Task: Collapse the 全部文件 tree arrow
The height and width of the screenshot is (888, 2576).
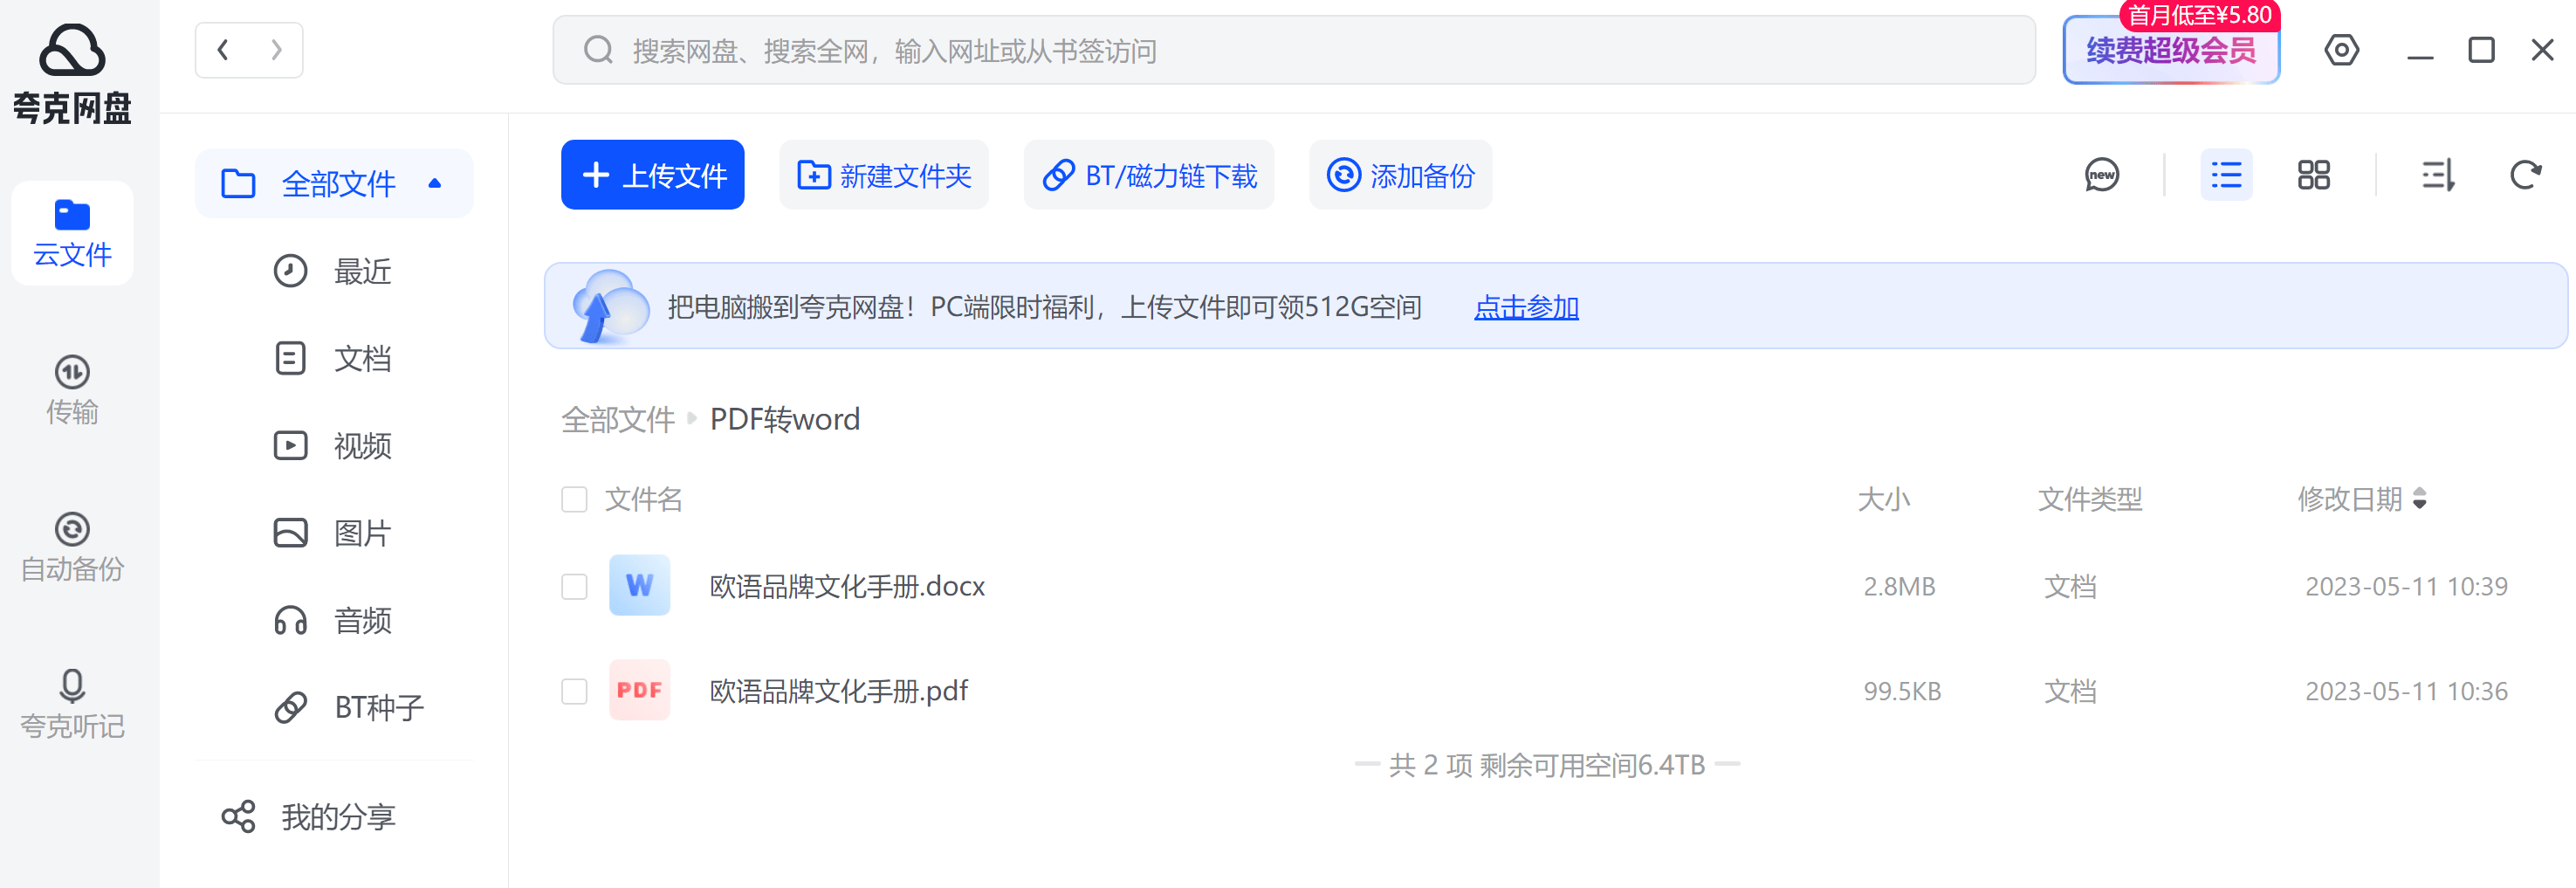Action: click(435, 183)
